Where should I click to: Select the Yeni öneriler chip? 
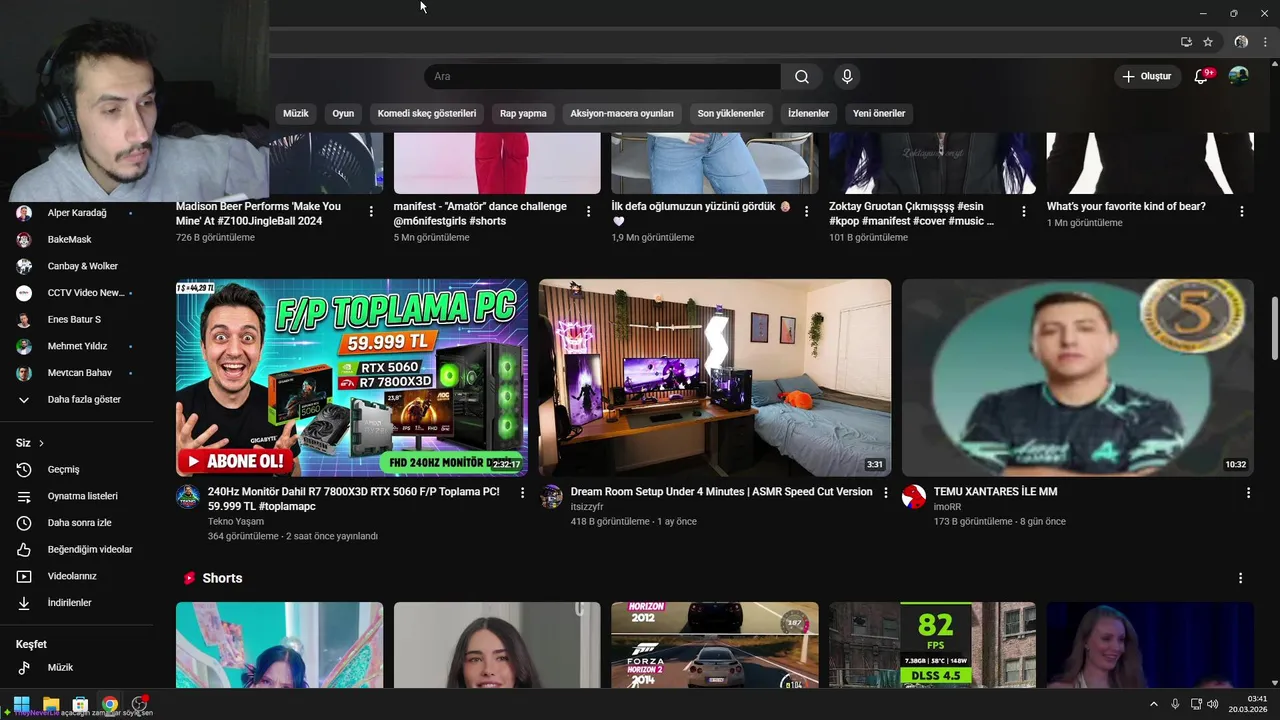pyautogui.click(x=879, y=114)
